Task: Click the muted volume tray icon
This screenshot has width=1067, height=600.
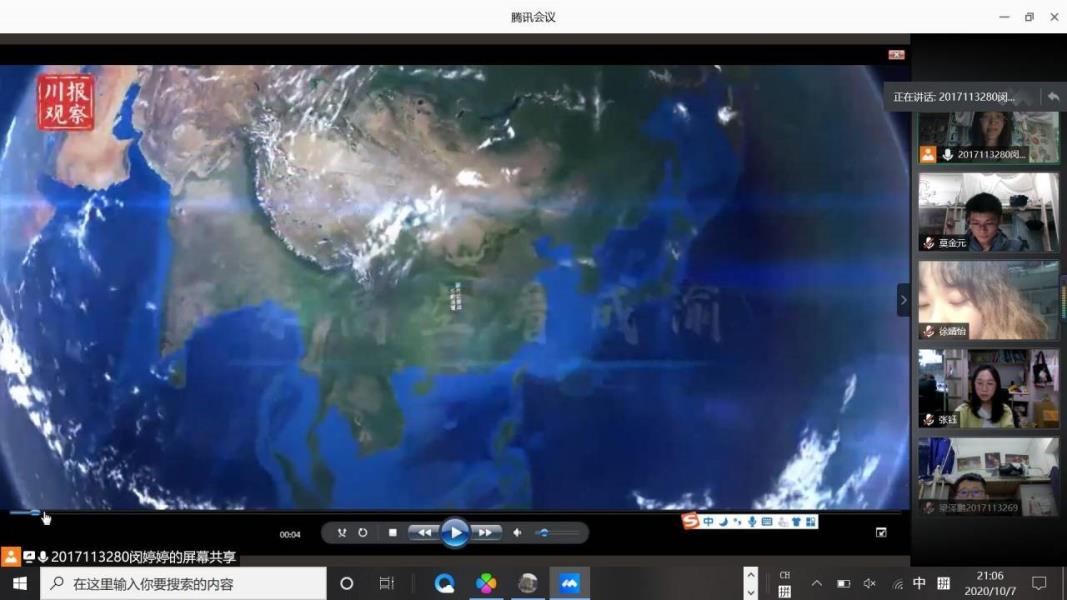Action: click(x=870, y=584)
